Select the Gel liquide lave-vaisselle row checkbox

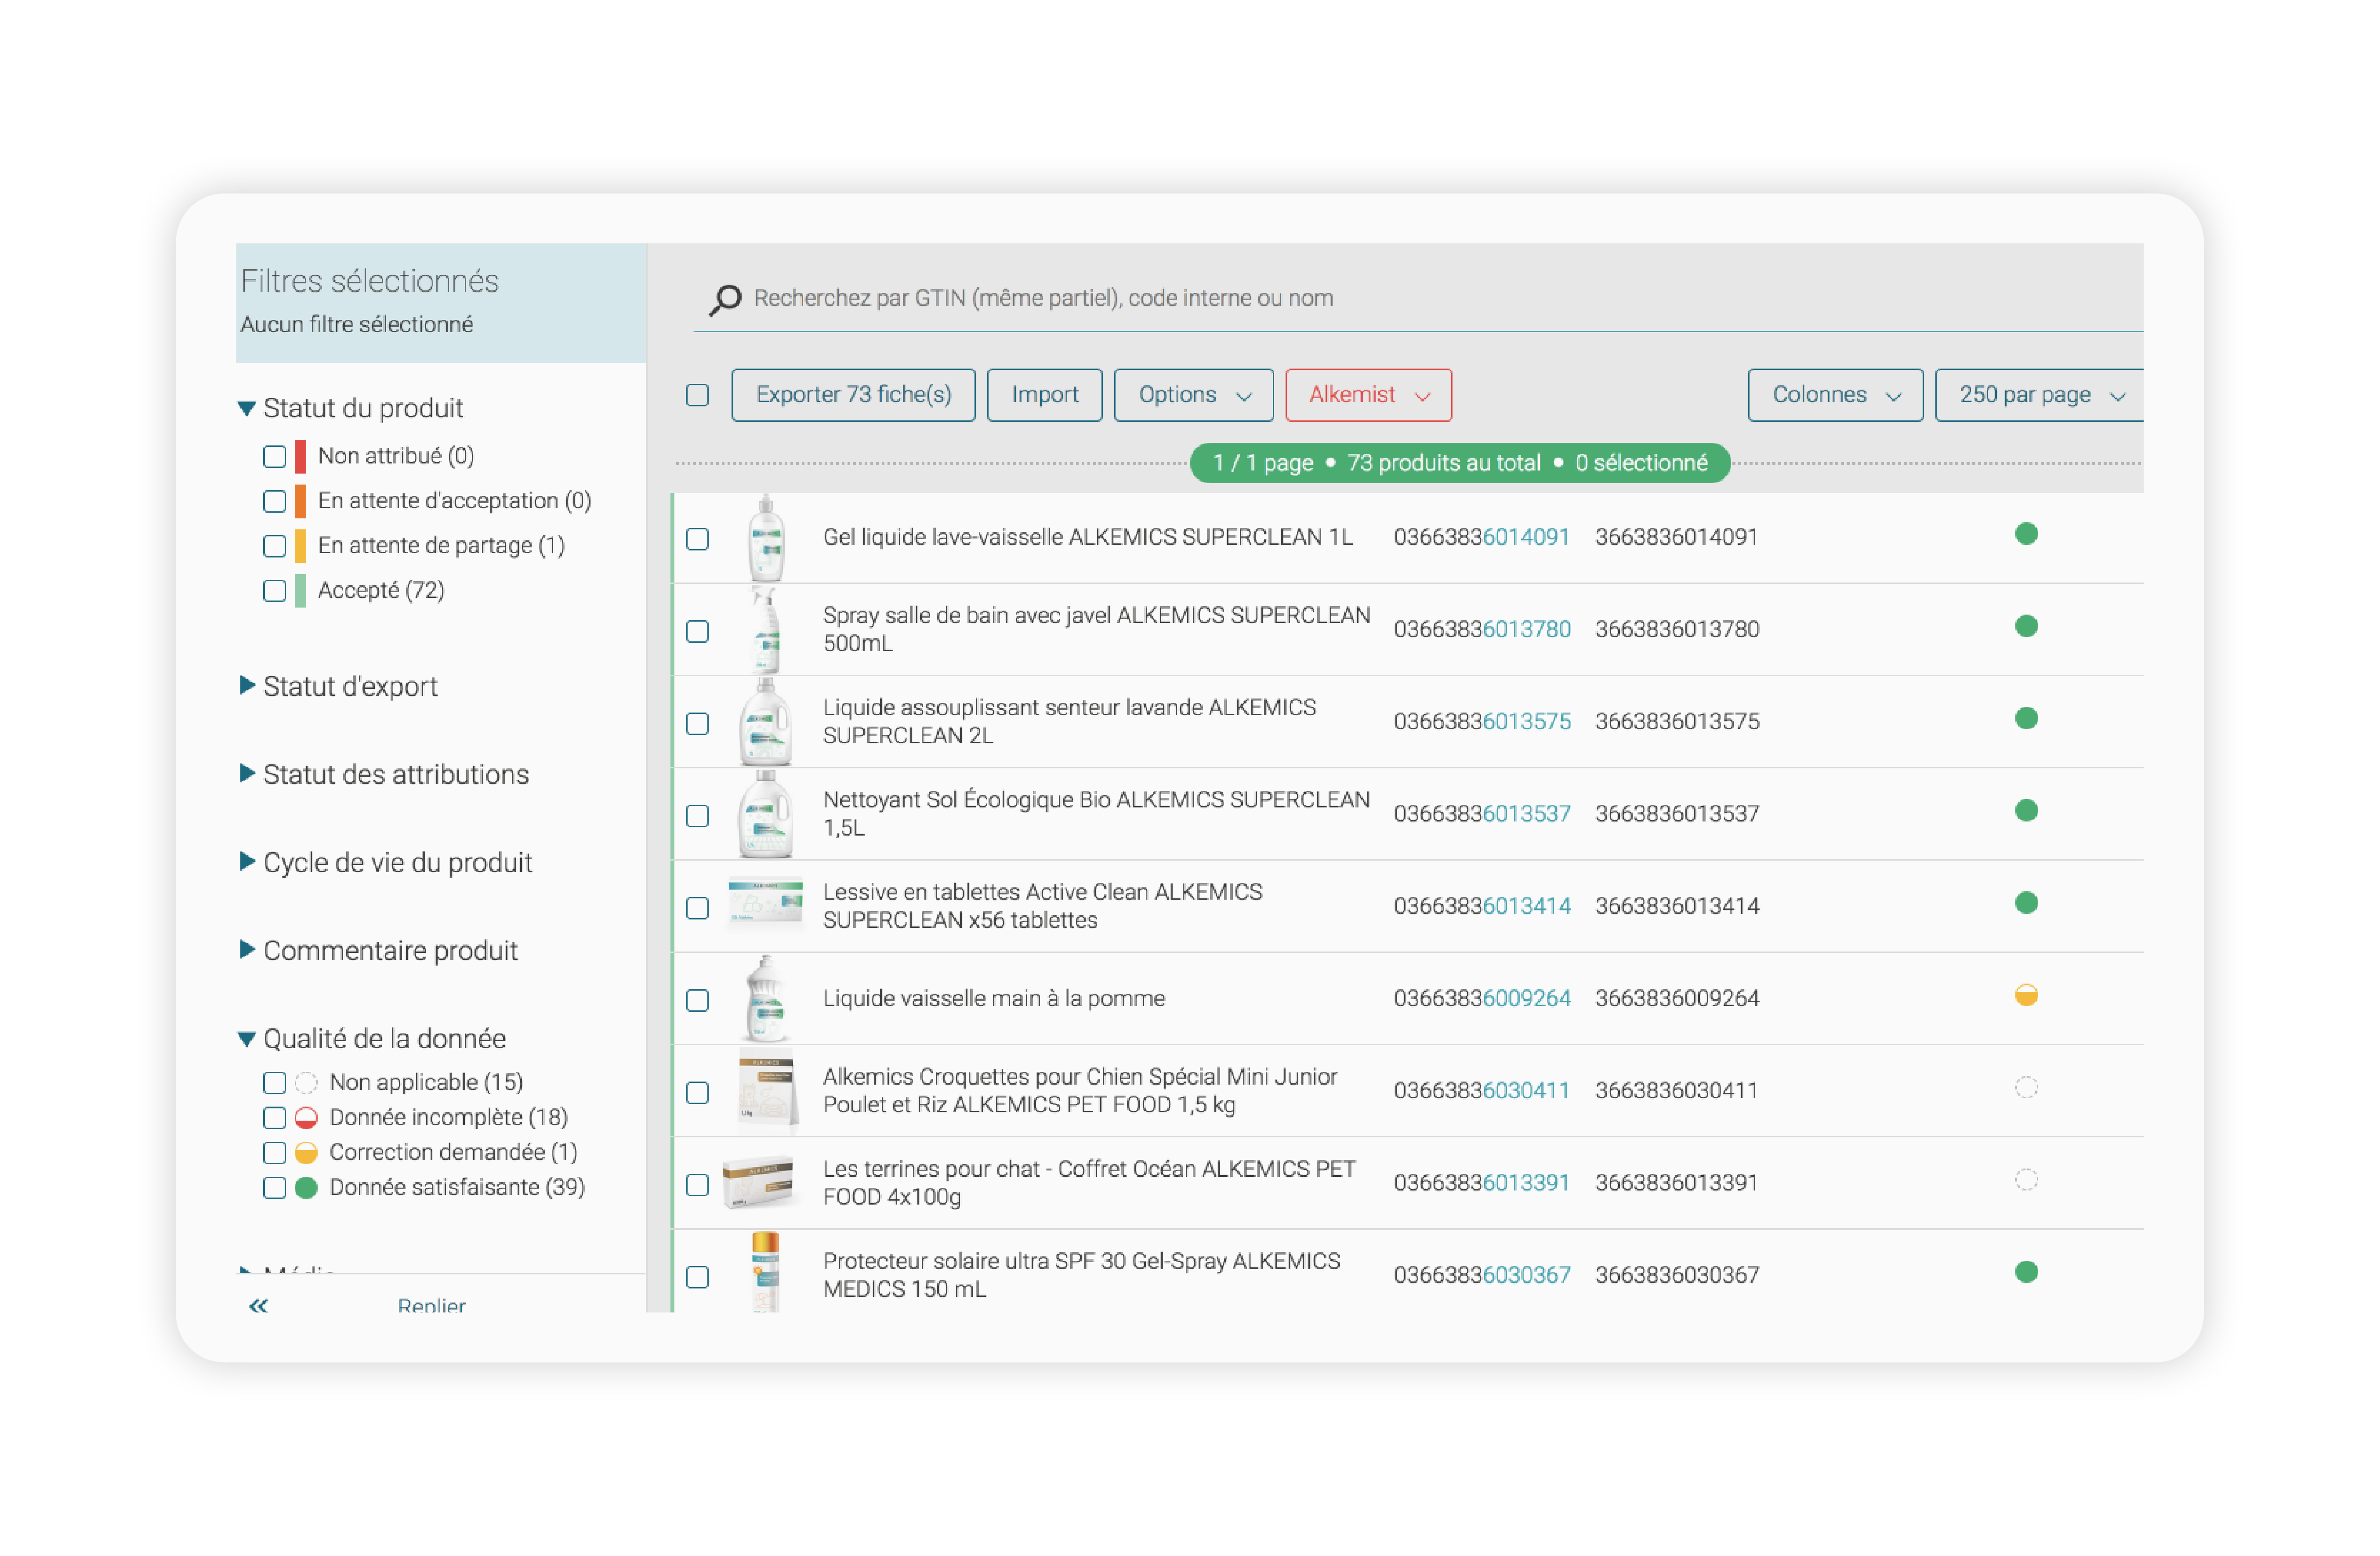697,539
